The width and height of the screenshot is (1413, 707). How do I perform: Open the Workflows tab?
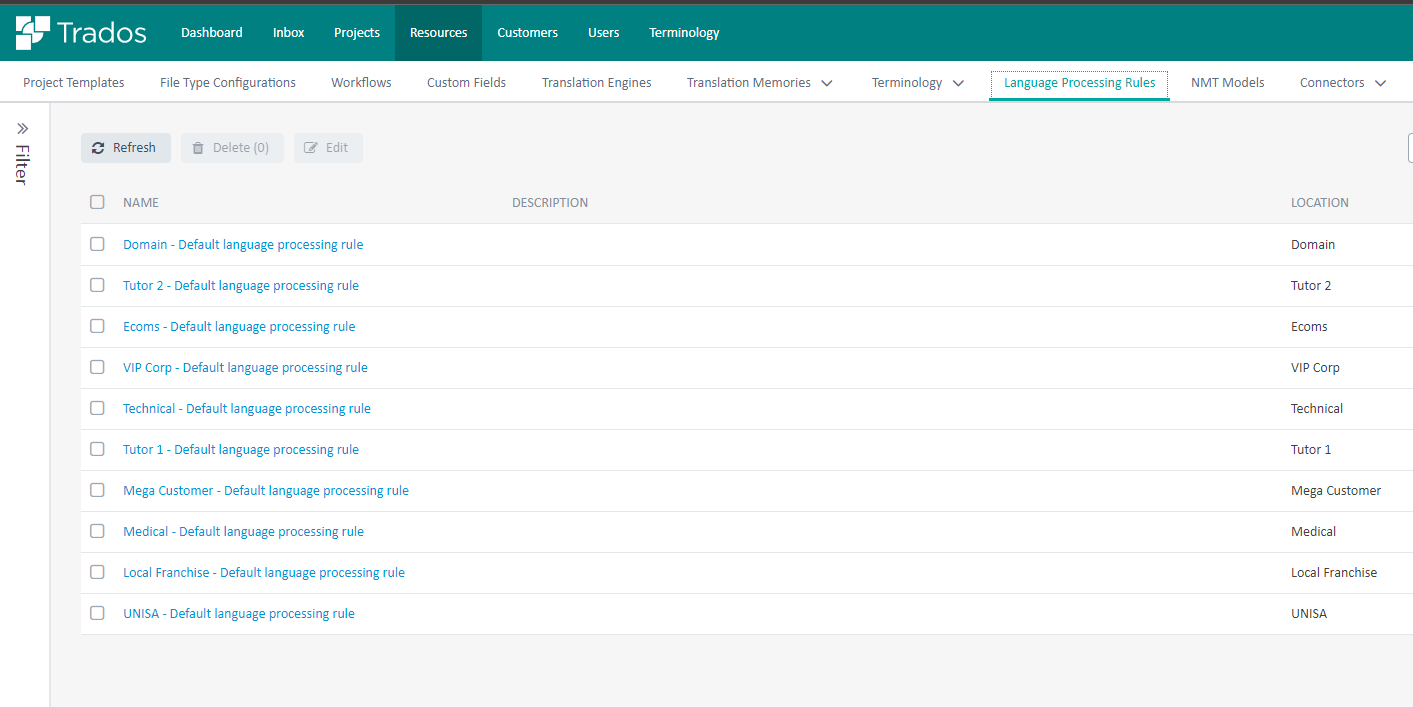pos(361,83)
